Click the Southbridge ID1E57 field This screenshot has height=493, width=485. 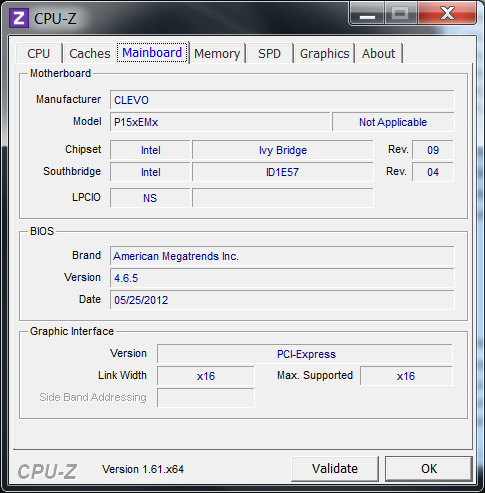tap(283, 172)
